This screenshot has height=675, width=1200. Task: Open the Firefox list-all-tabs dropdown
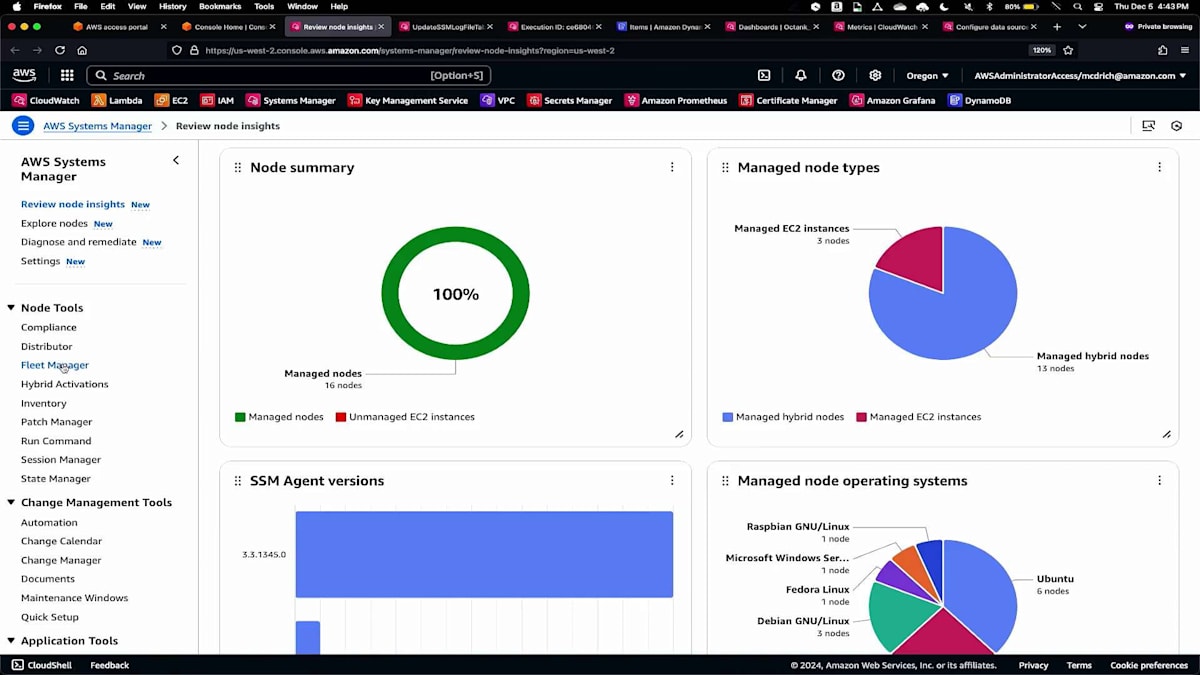point(1082,27)
